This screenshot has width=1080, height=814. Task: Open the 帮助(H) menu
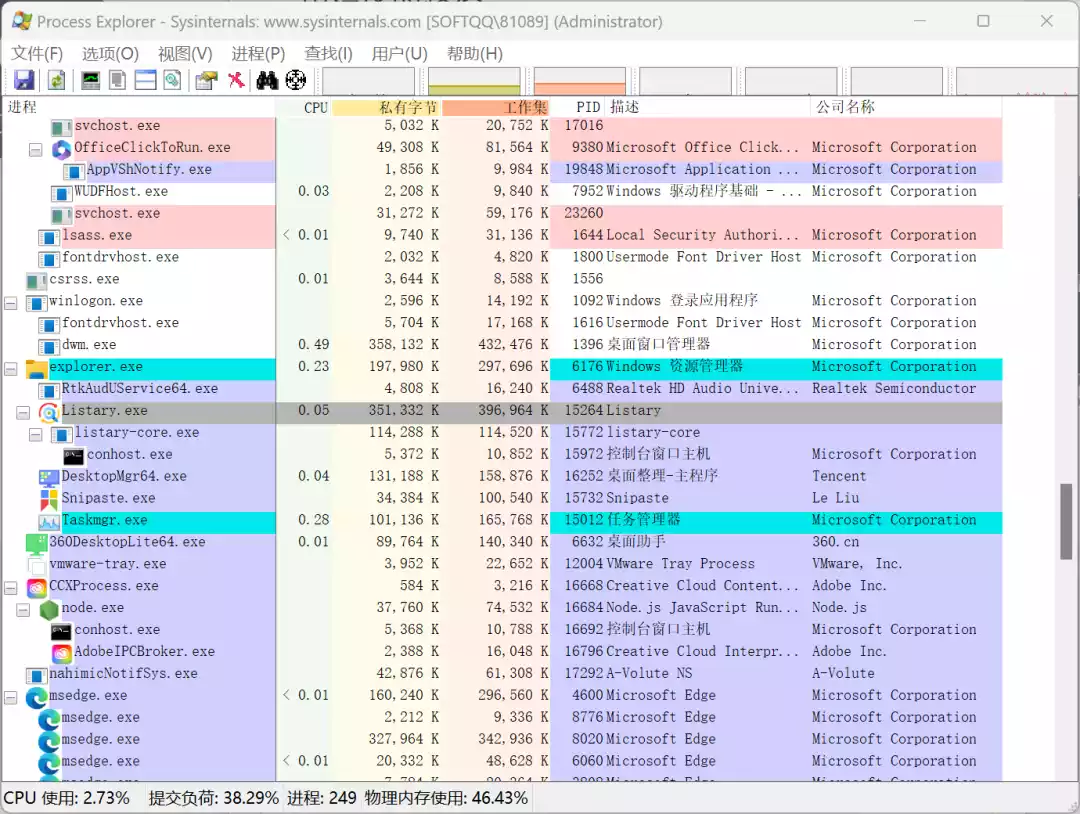point(475,54)
